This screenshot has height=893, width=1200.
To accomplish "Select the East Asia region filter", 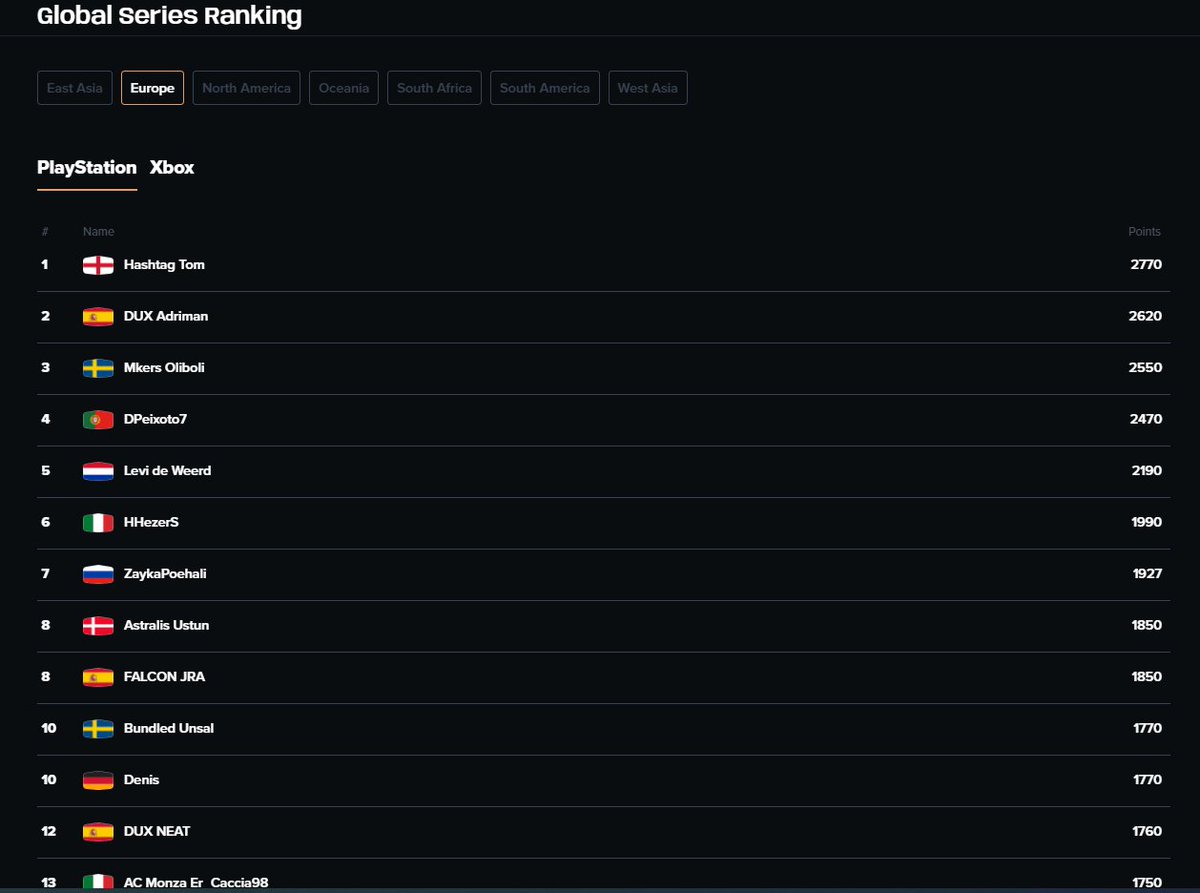I will (x=75, y=88).
